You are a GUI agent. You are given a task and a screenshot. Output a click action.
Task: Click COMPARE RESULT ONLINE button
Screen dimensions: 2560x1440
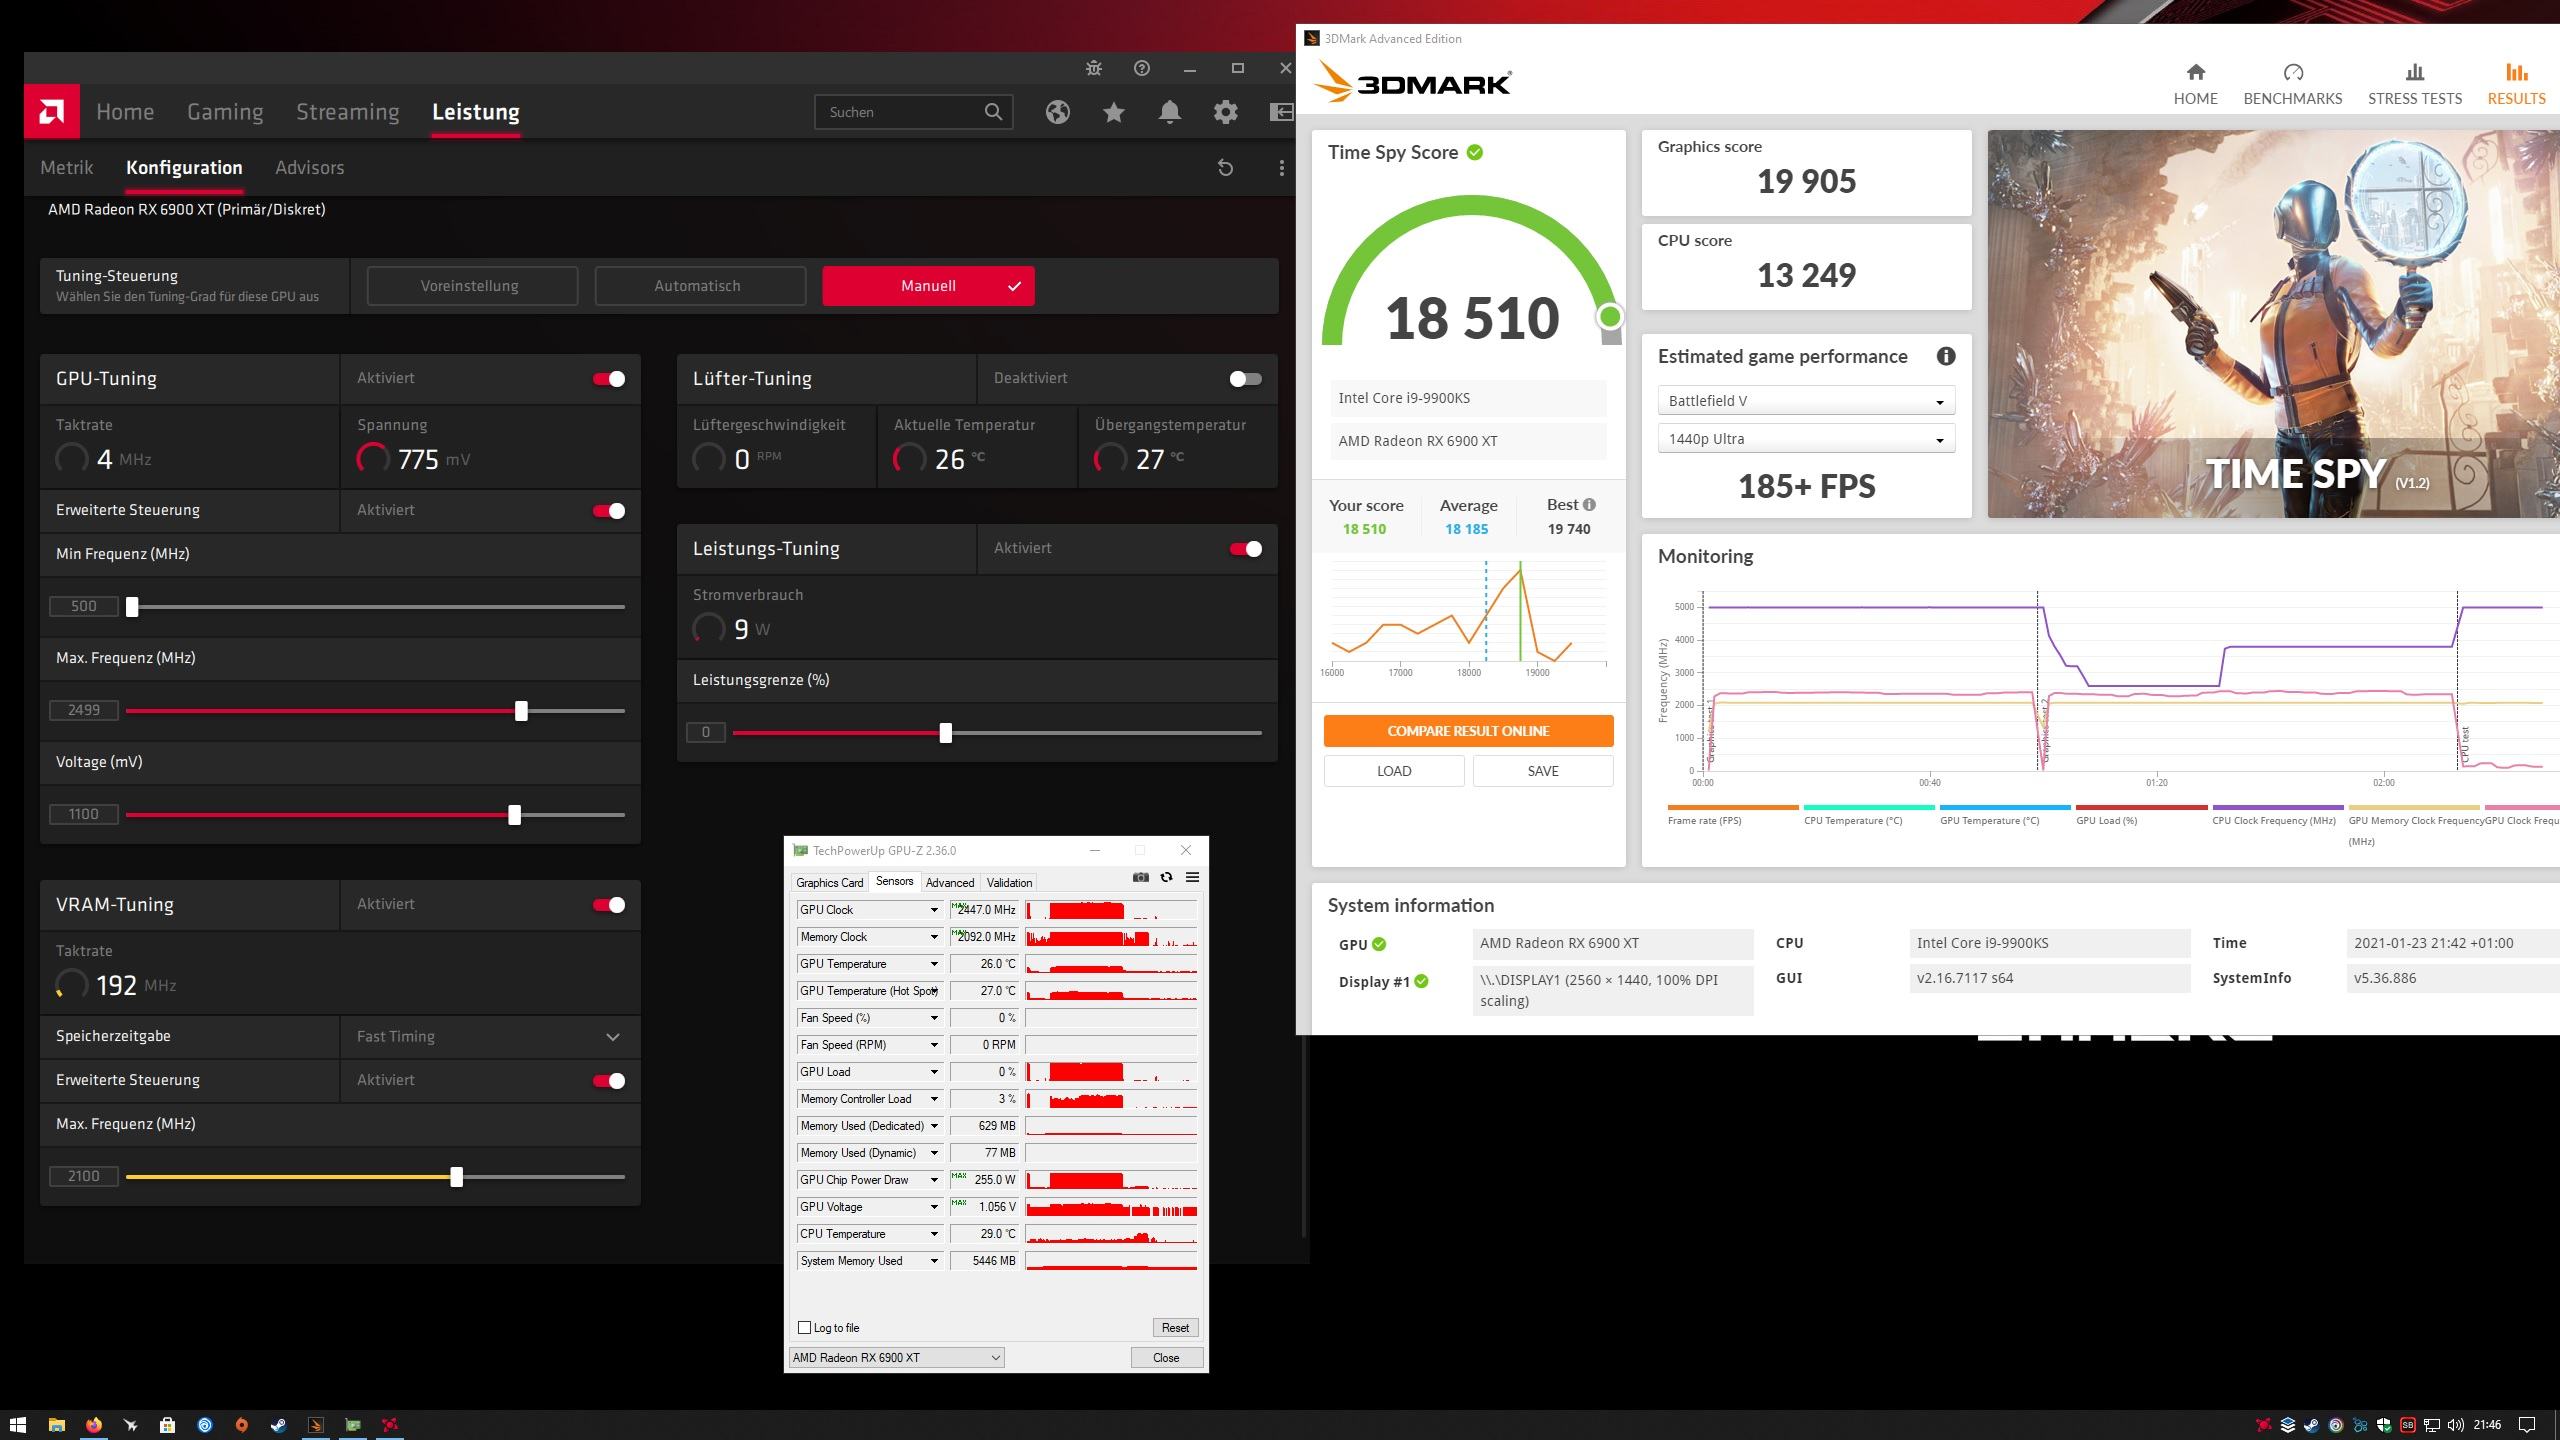click(x=1468, y=731)
